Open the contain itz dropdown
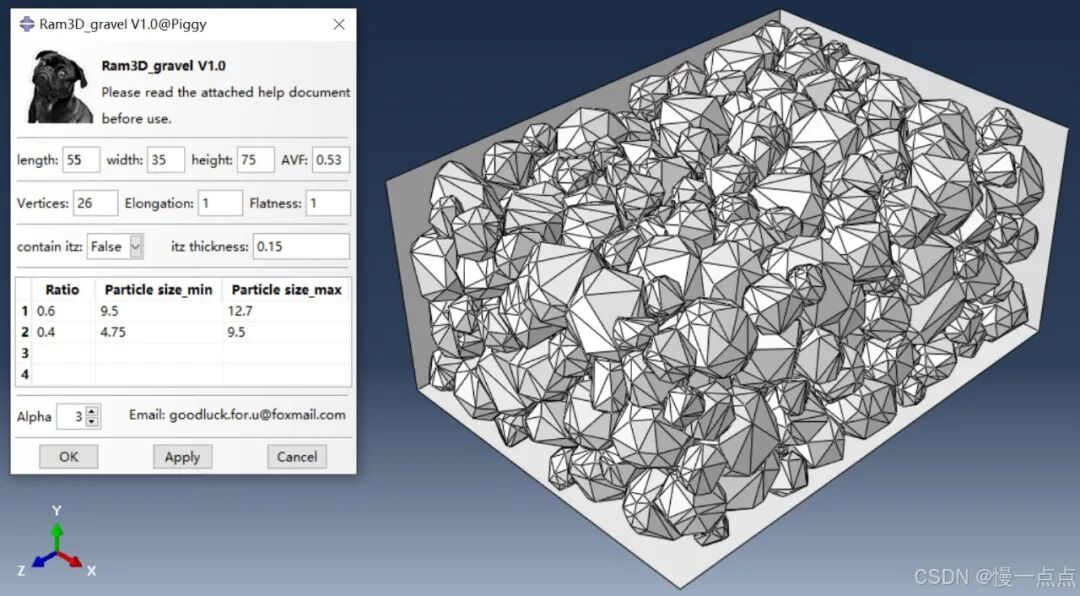This screenshot has height=596, width=1080. pos(136,247)
